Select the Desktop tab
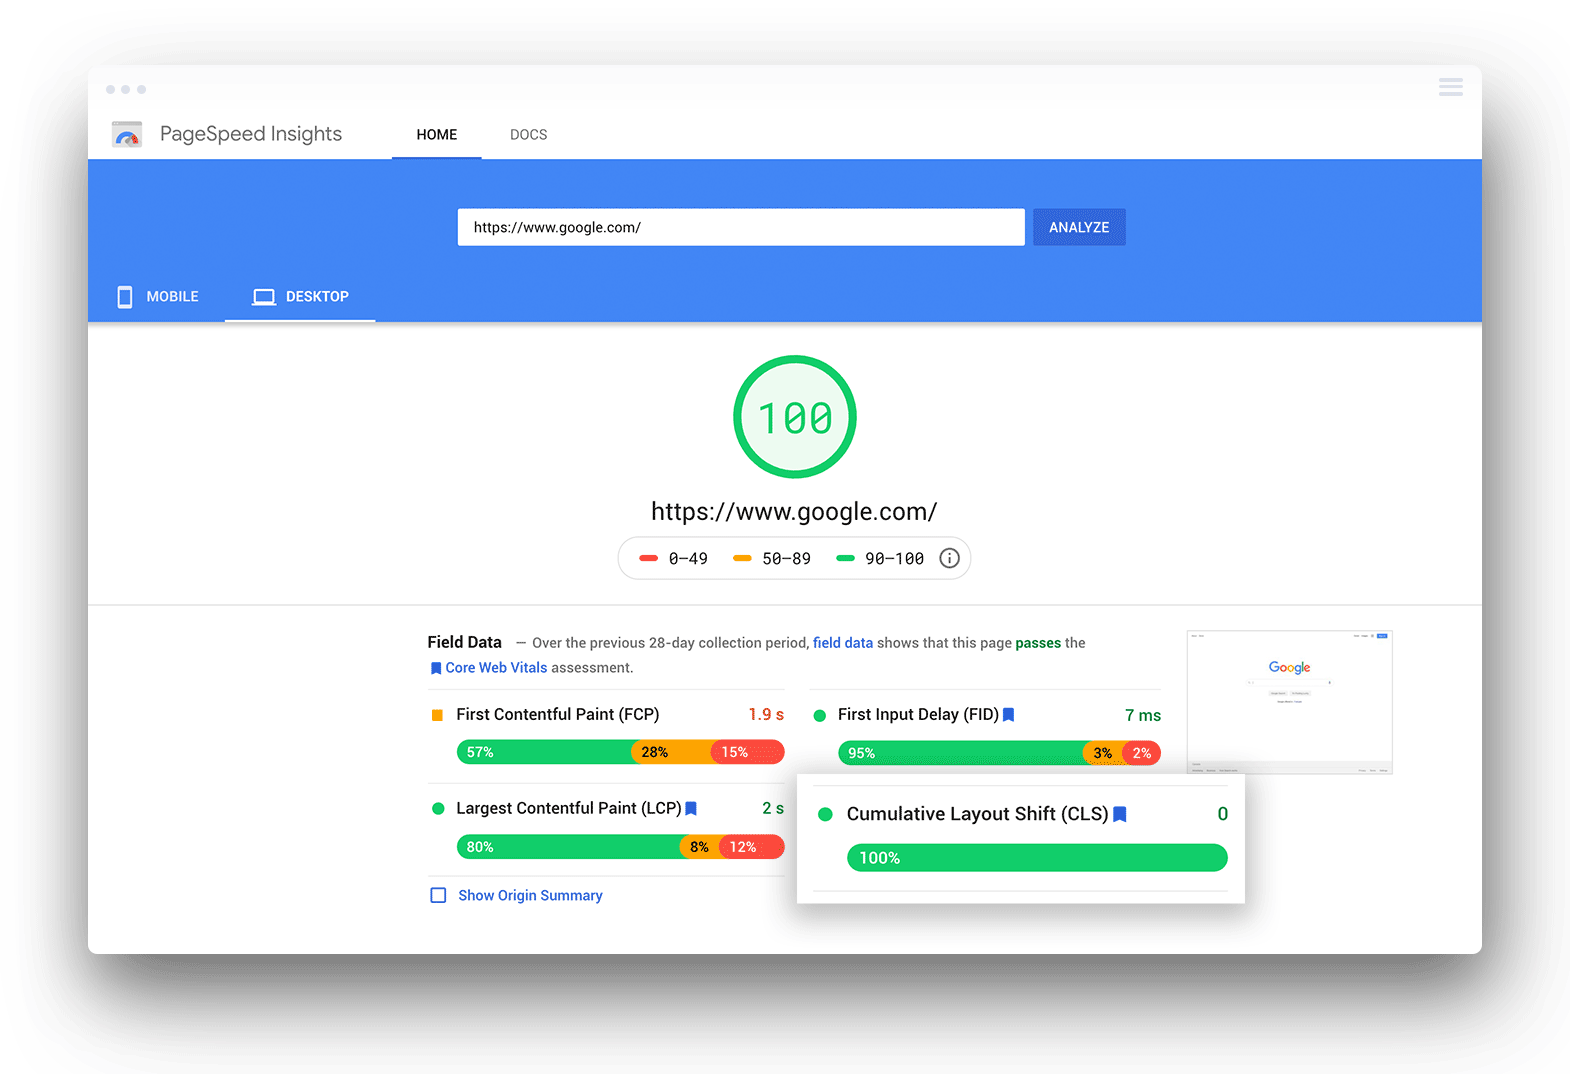 (x=300, y=296)
